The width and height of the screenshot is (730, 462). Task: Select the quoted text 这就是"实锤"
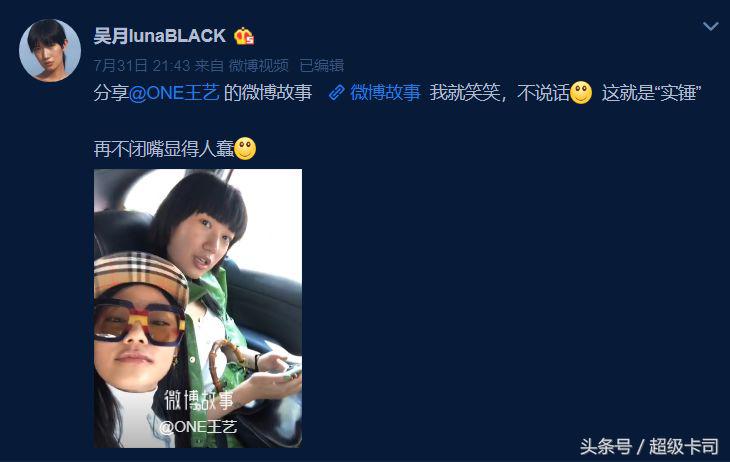[x=651, y=93]
